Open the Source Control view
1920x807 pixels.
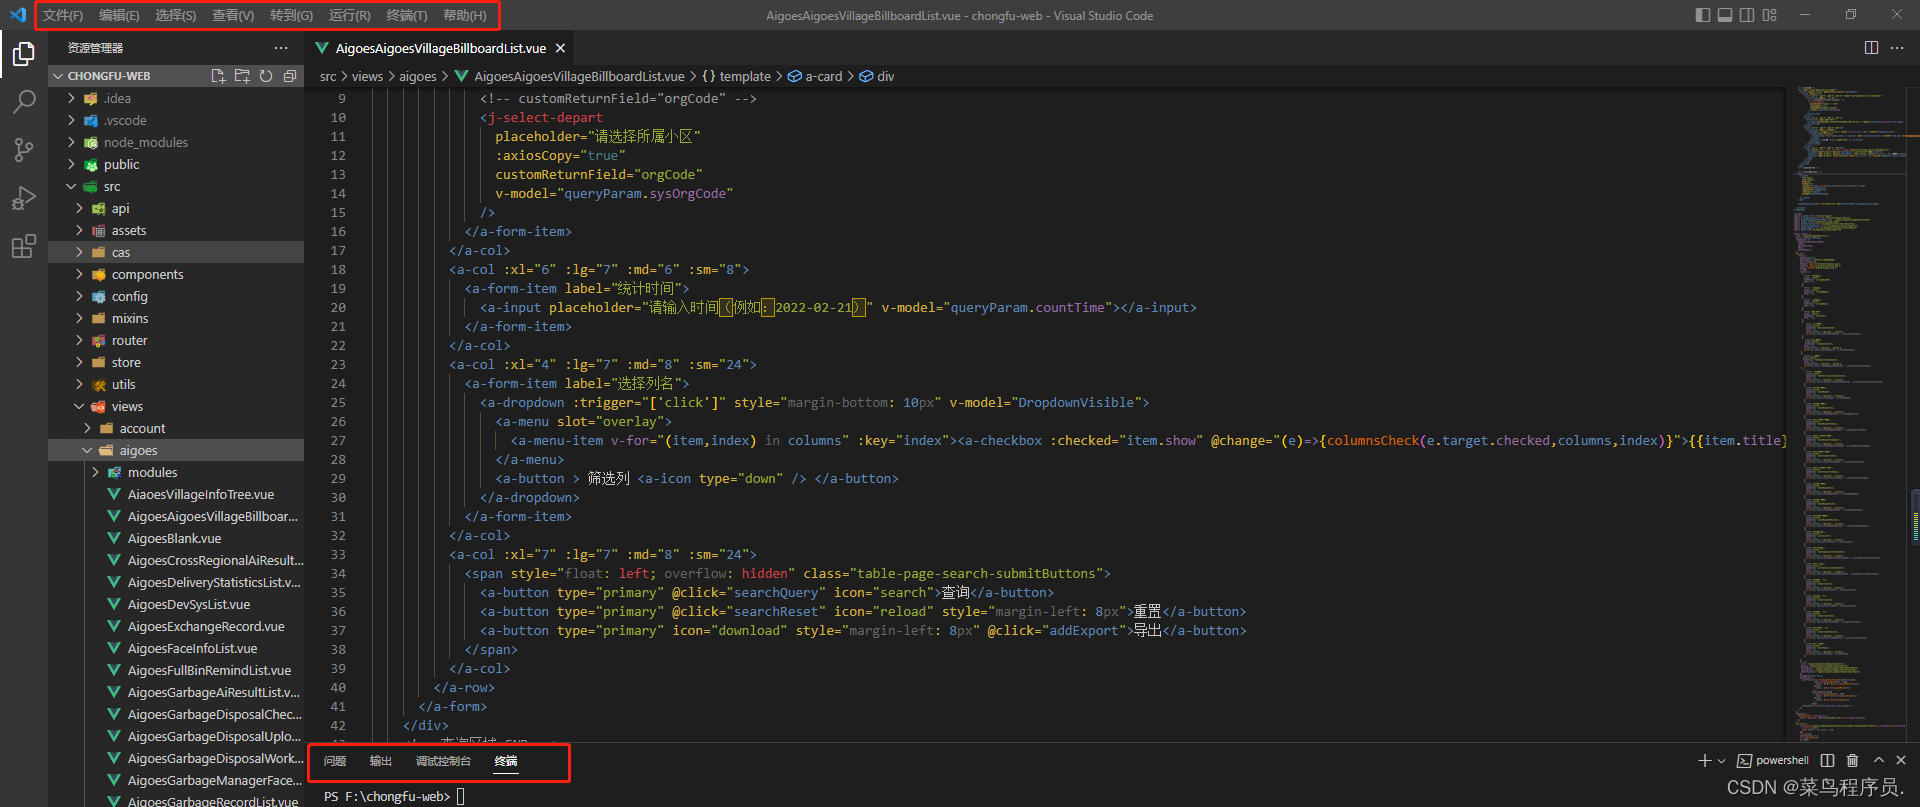(24, 150)
